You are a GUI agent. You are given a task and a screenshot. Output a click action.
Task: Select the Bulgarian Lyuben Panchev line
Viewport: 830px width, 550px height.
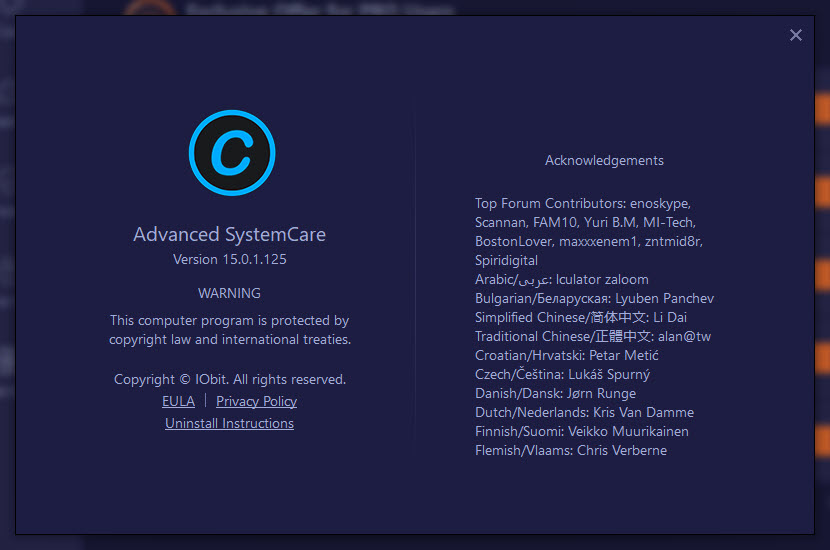click(594, 299)
